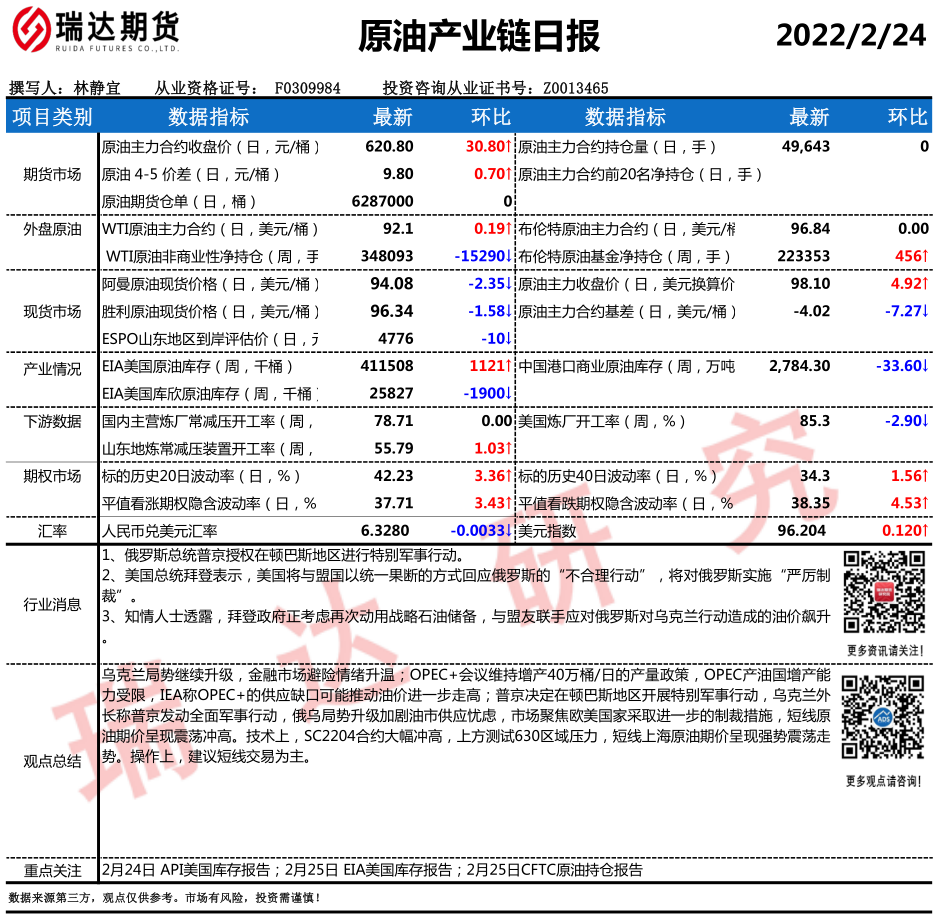Select the 期货市场 category cell
The width and height of the screenshot is (937, 918).
click(52, 174)
